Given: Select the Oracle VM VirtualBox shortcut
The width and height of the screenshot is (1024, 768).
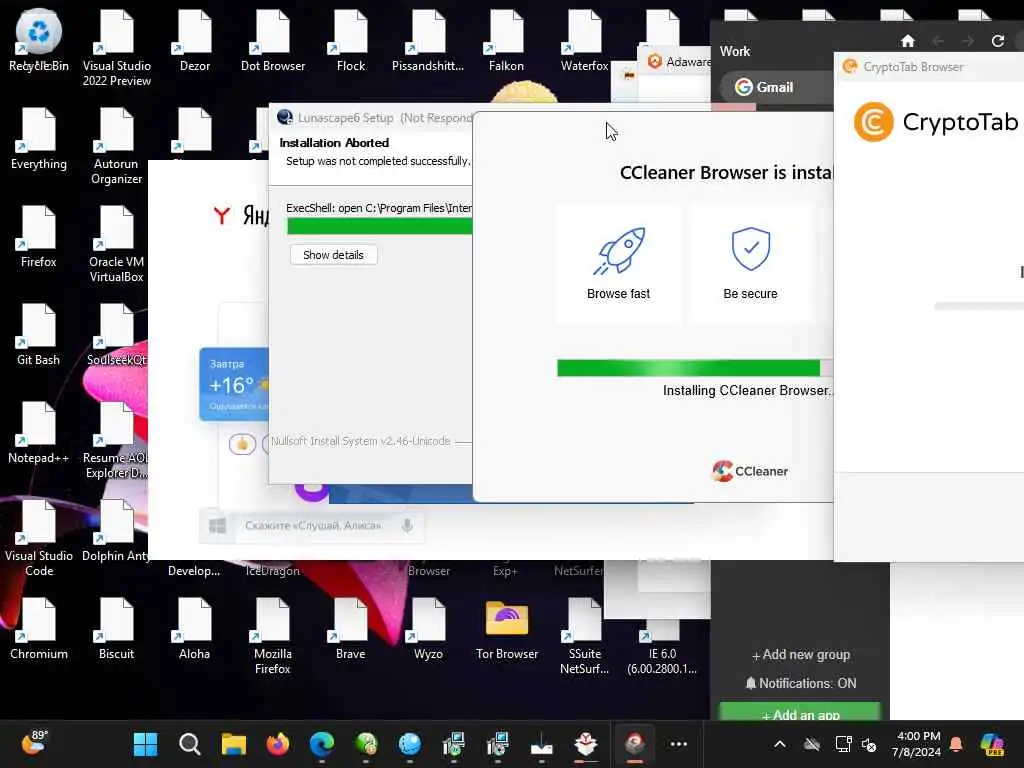Looking at the screenshot, I should click(116, 244).
